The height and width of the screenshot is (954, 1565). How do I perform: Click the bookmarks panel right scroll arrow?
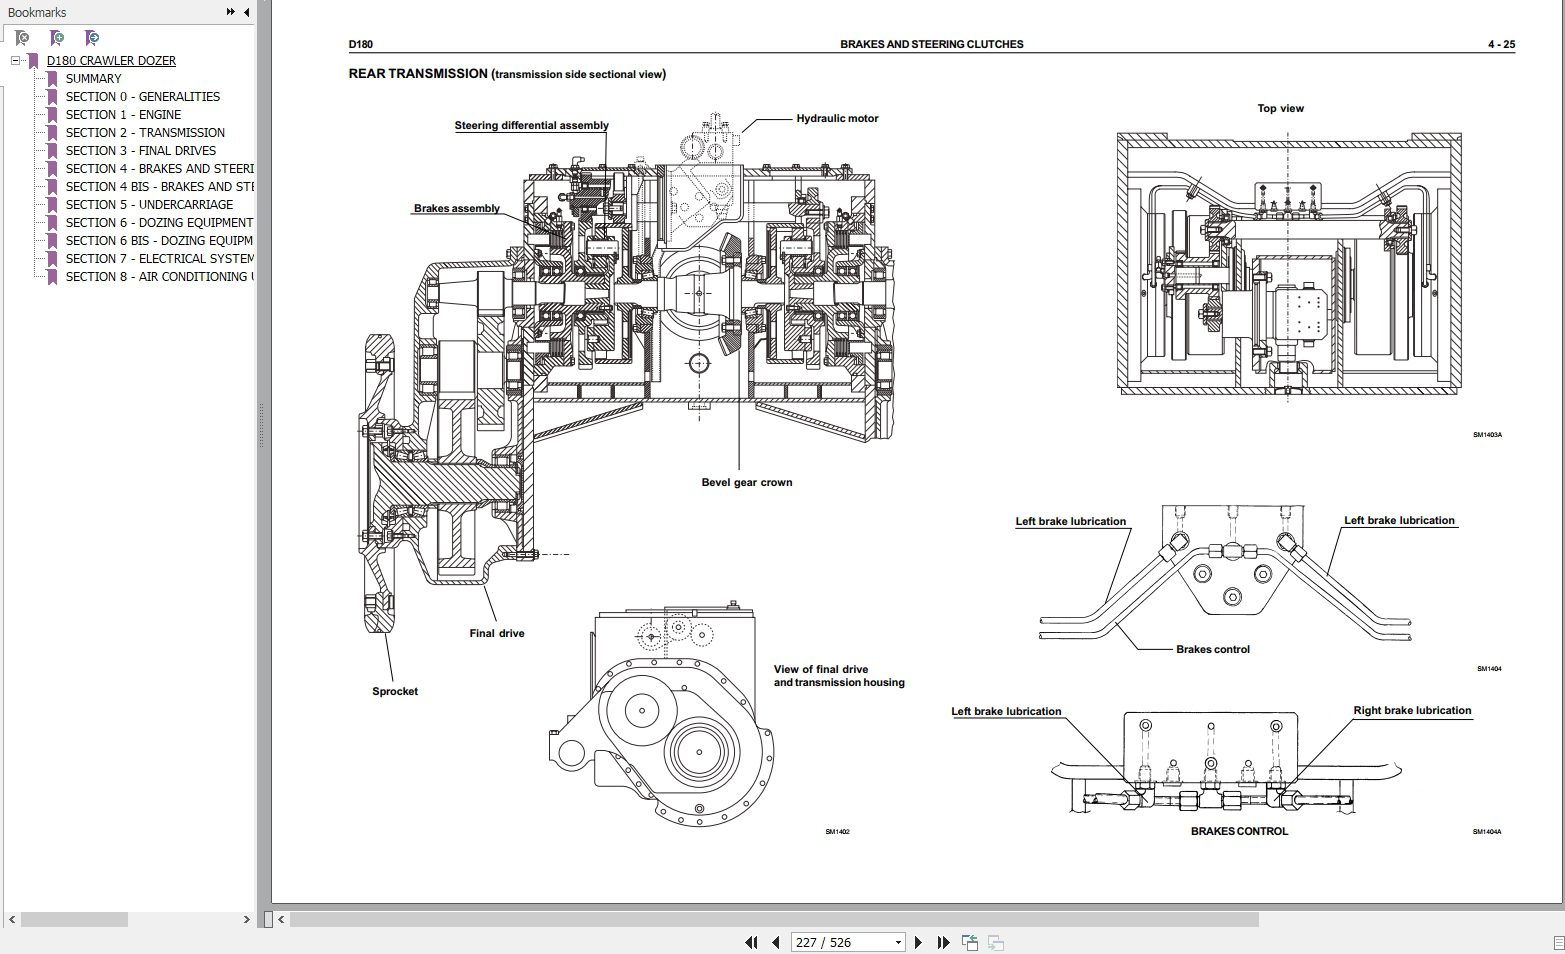click(246, 919)
